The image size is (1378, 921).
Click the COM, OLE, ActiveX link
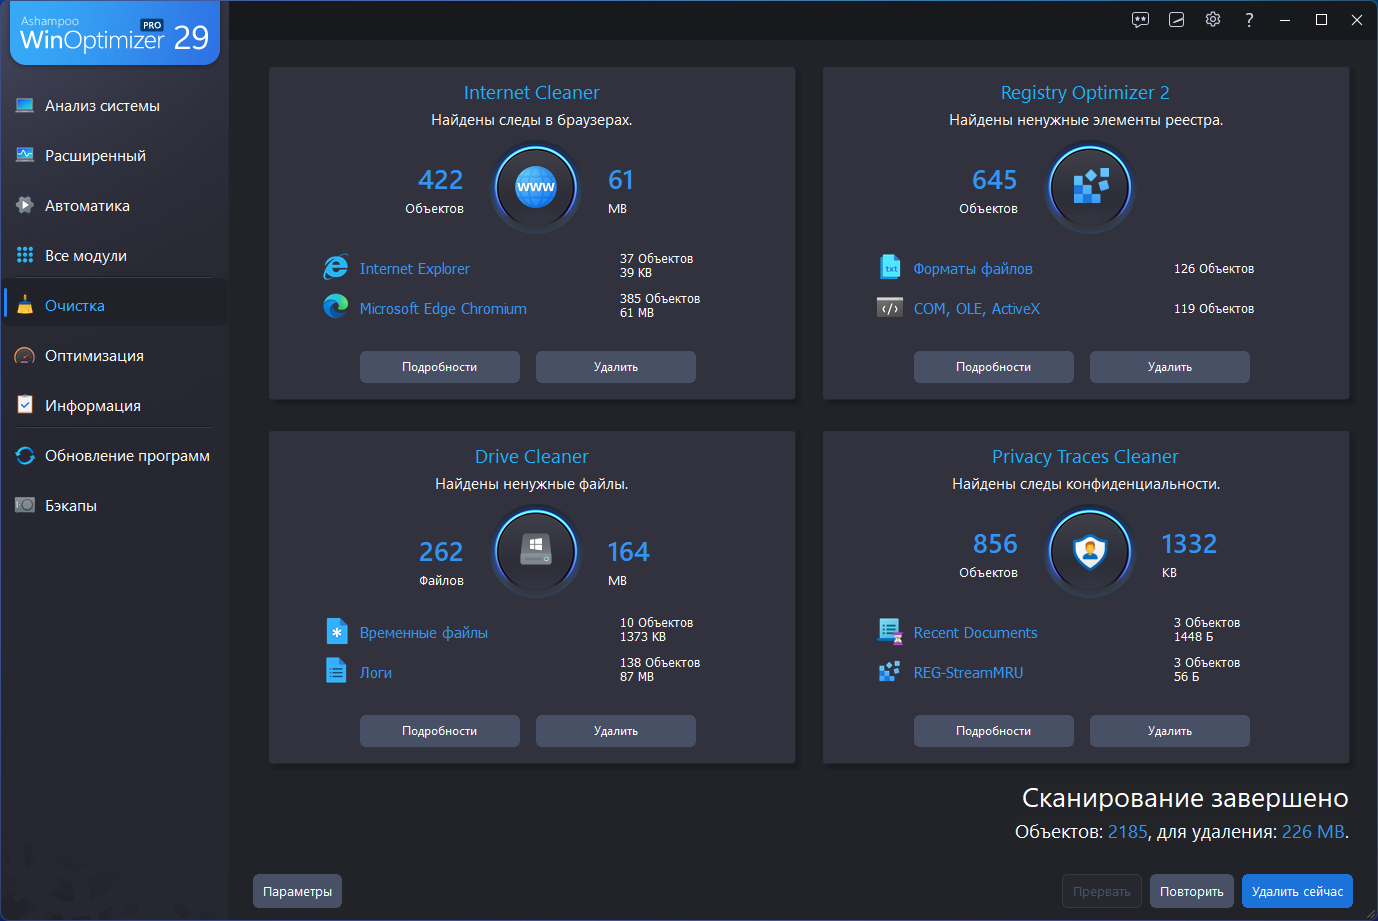tap(977, 309)
